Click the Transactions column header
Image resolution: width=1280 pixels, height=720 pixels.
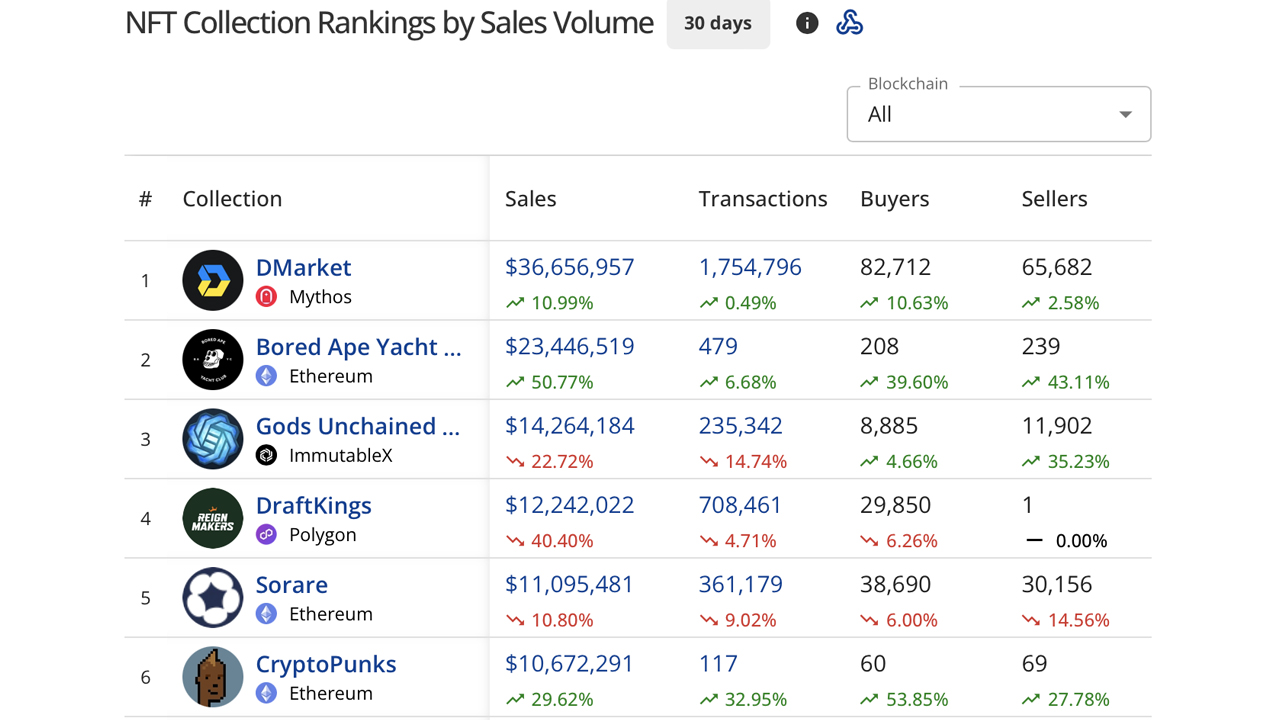762,198
